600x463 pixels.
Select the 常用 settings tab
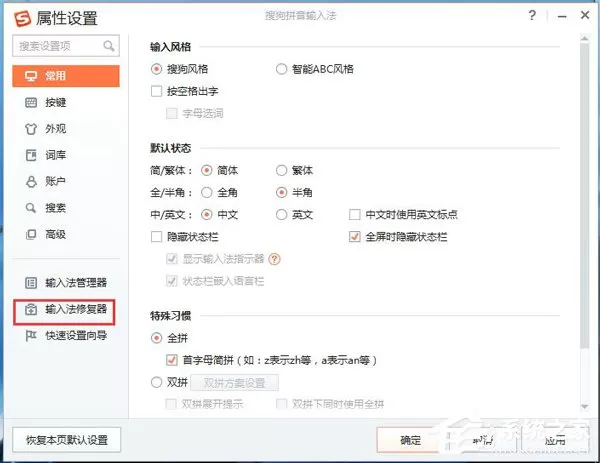coord(66,76)
